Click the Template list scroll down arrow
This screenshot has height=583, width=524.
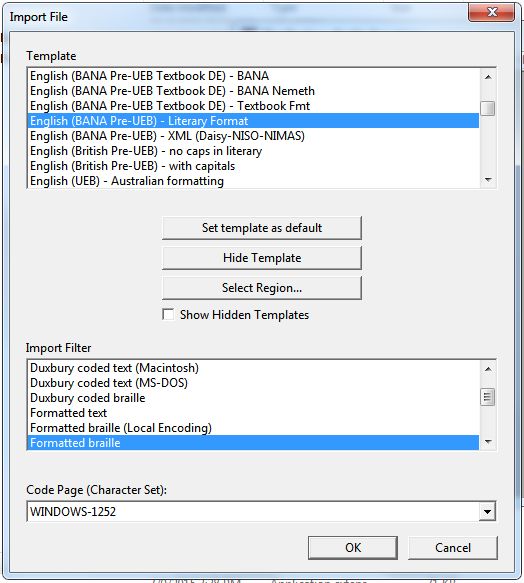point(488,180)
